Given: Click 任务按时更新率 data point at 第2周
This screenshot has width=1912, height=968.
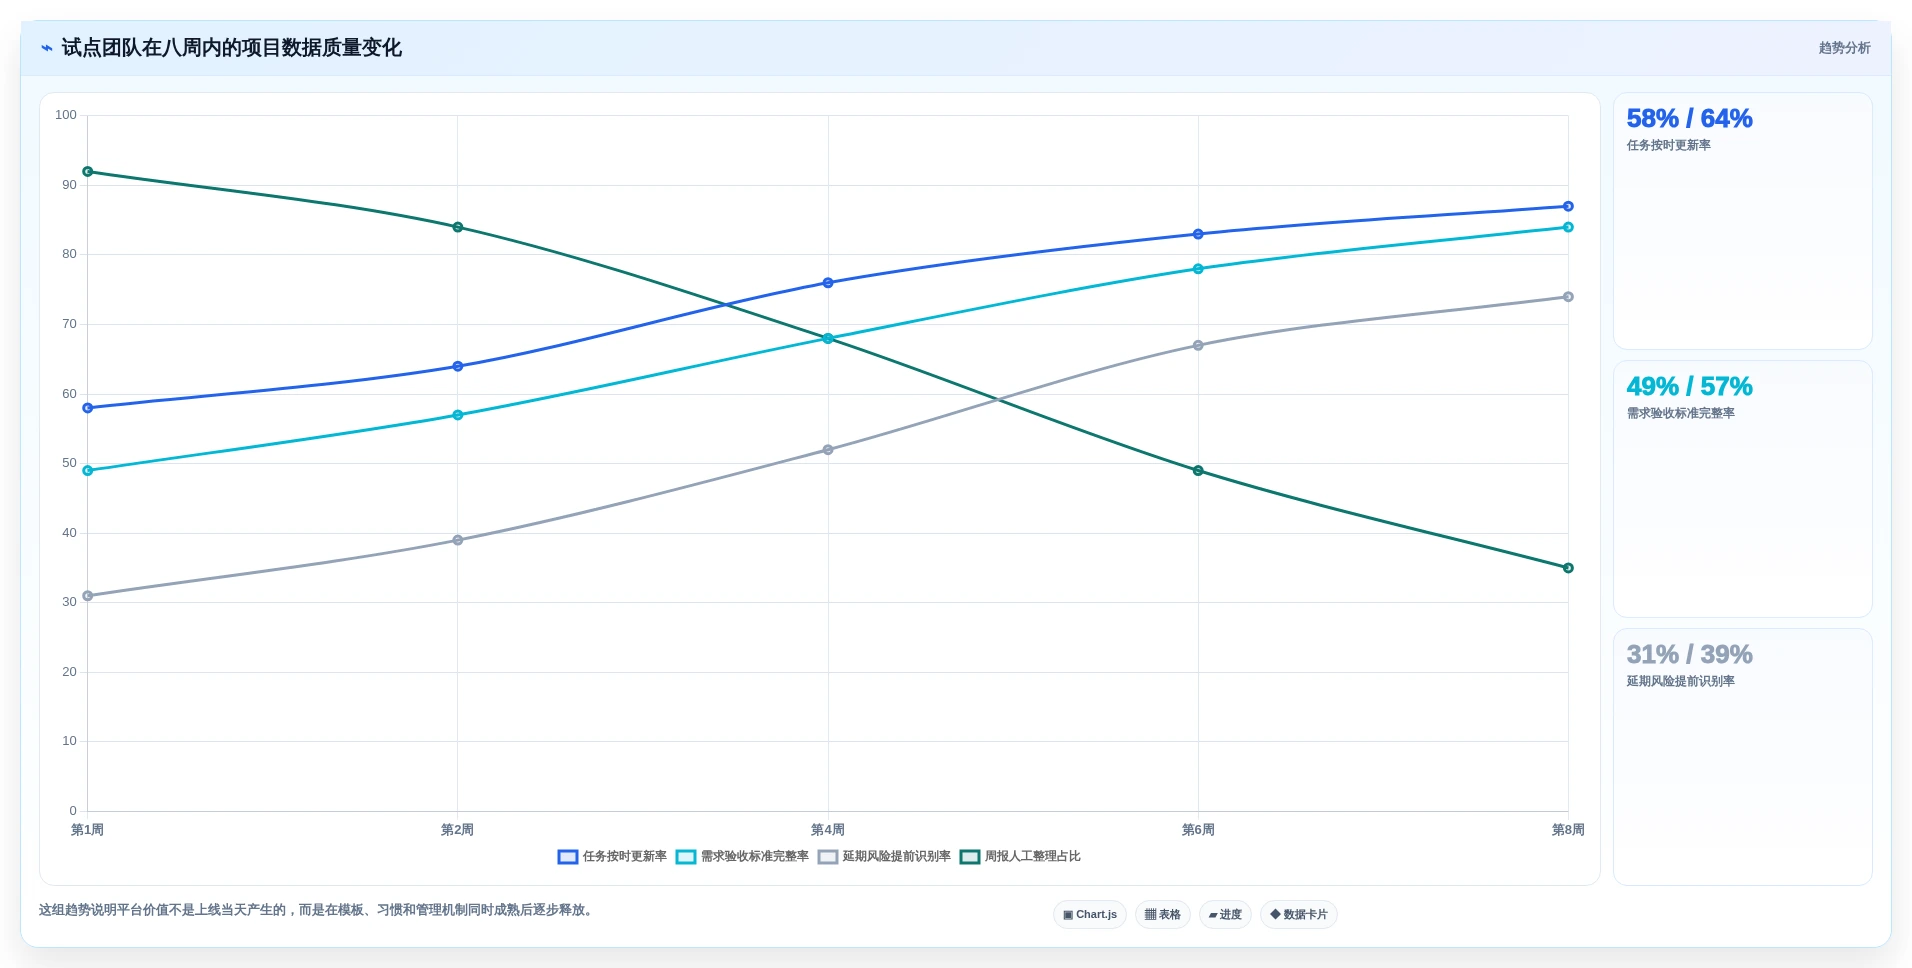Looking at the screenshot, I should [x=458, y=367].
